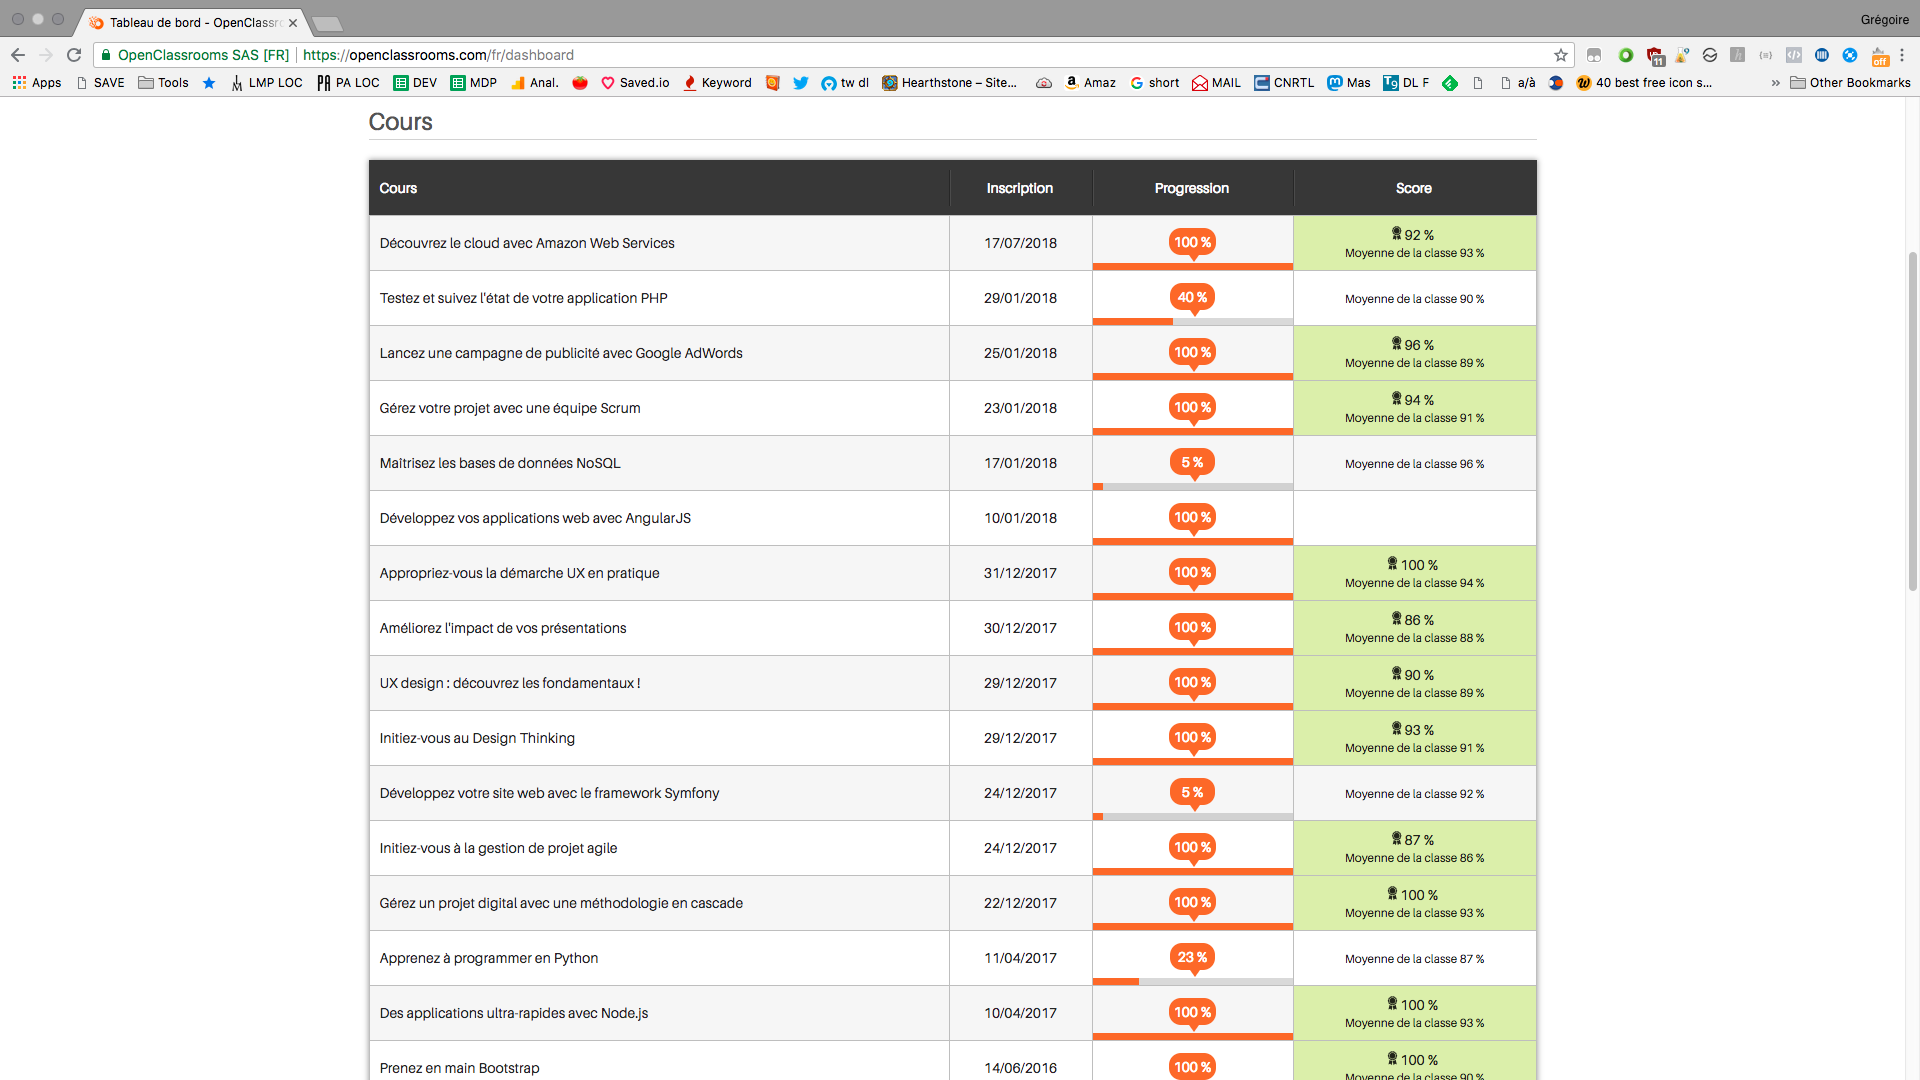1920x1080 pixels.
Task: Click the 40 % progress bar for PHP course
Action: [x=1192, y=322]
